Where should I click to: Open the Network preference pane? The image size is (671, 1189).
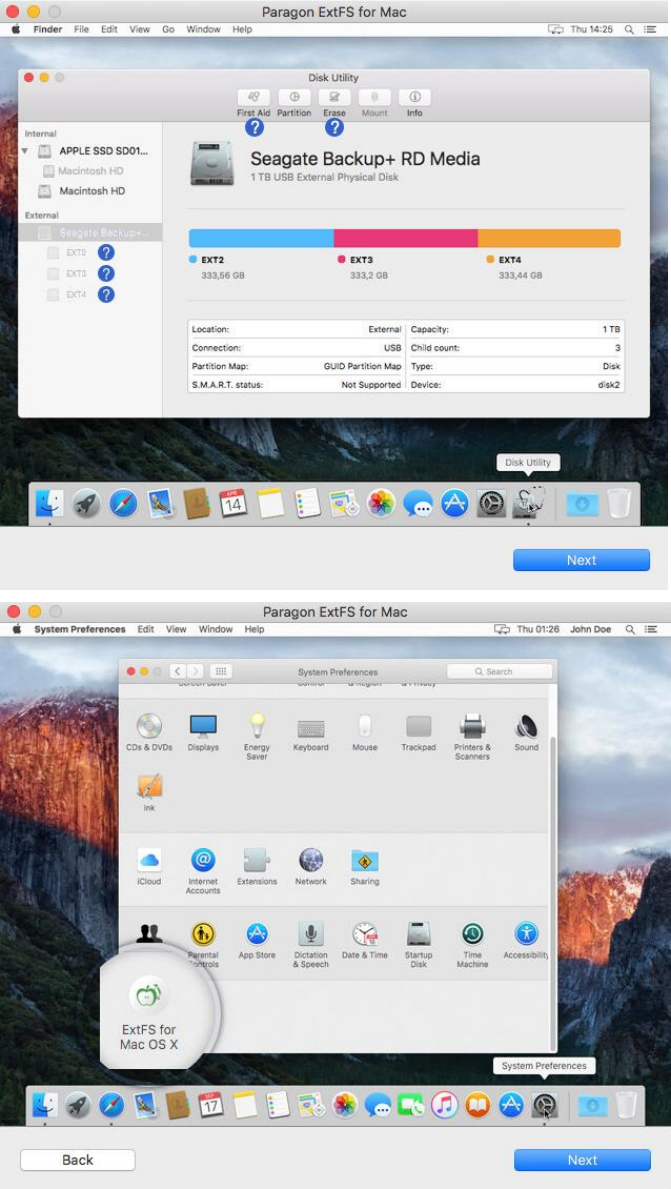(x=311, y=860)
